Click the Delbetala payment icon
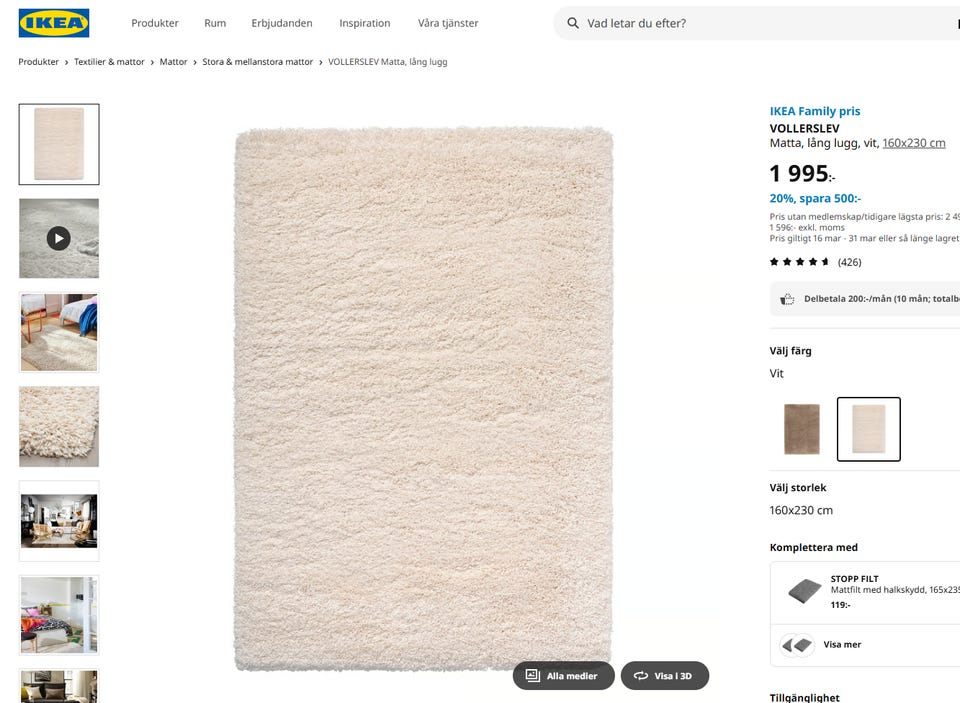The image size is (960, 703). pos(787,299)
